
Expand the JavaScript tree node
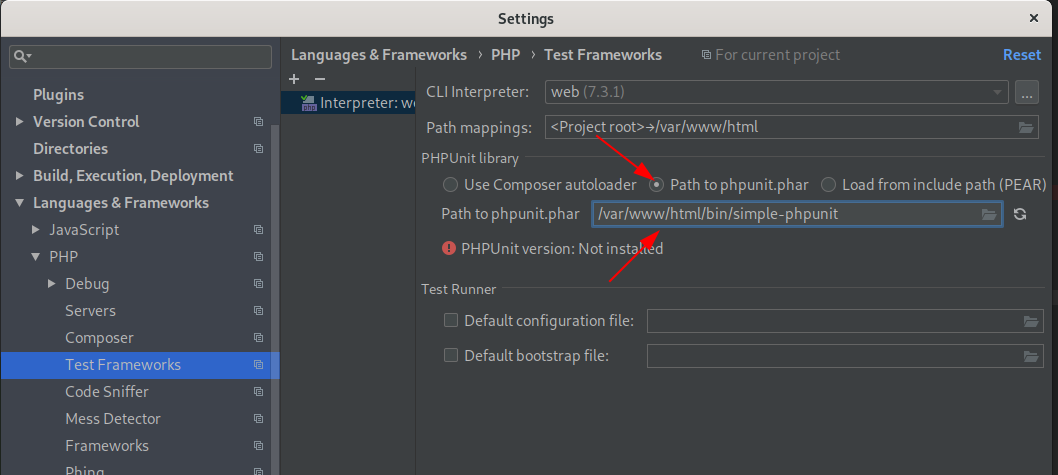[x=36, y=229]
